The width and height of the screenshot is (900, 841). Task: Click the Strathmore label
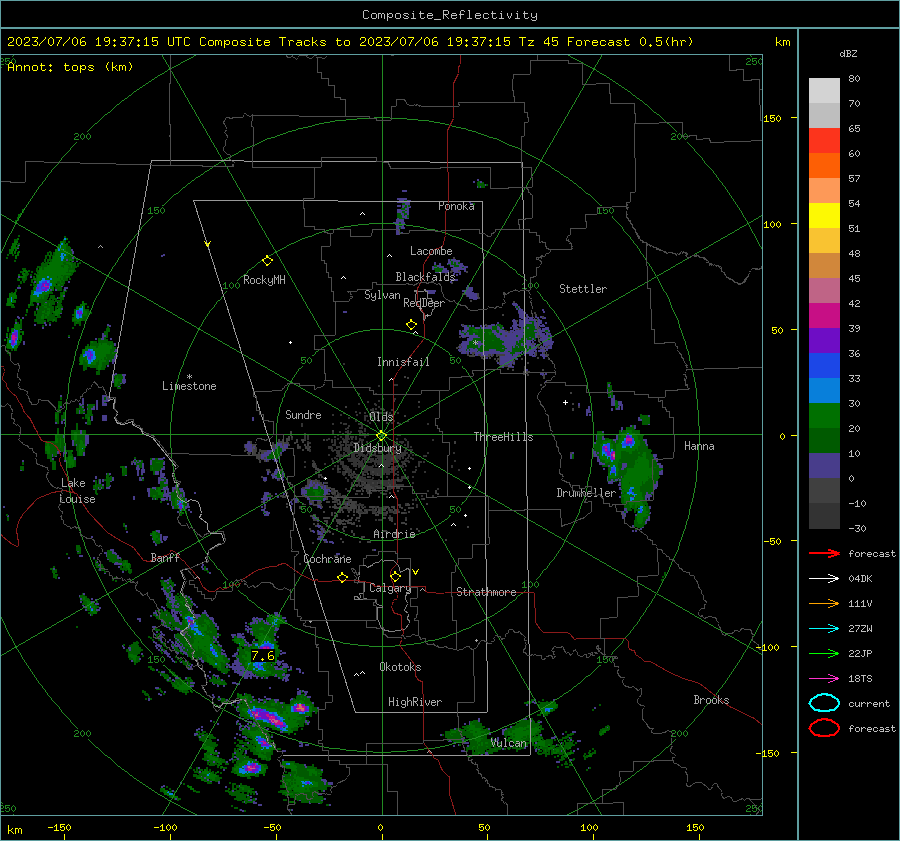tap(486, 592)
